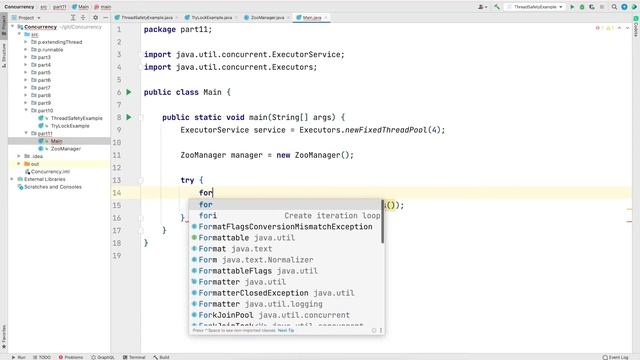The image size is (640, 360).
Task: Select Formattable java.util suggestion
Action: coord(286,238)
